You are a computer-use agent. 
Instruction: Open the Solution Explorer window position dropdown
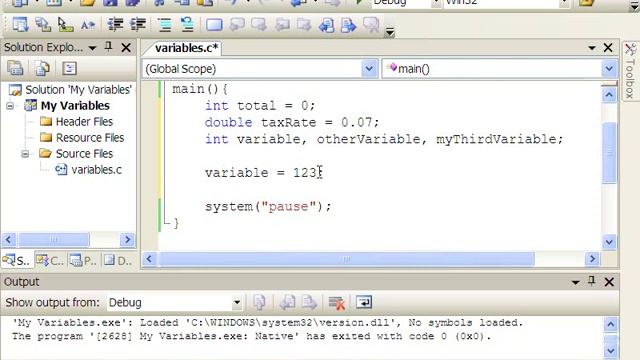coord(92,48)
